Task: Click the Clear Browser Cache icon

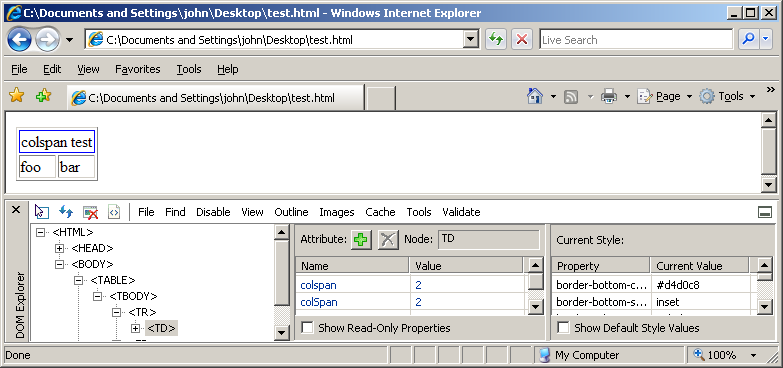Action: pos(90,212)
